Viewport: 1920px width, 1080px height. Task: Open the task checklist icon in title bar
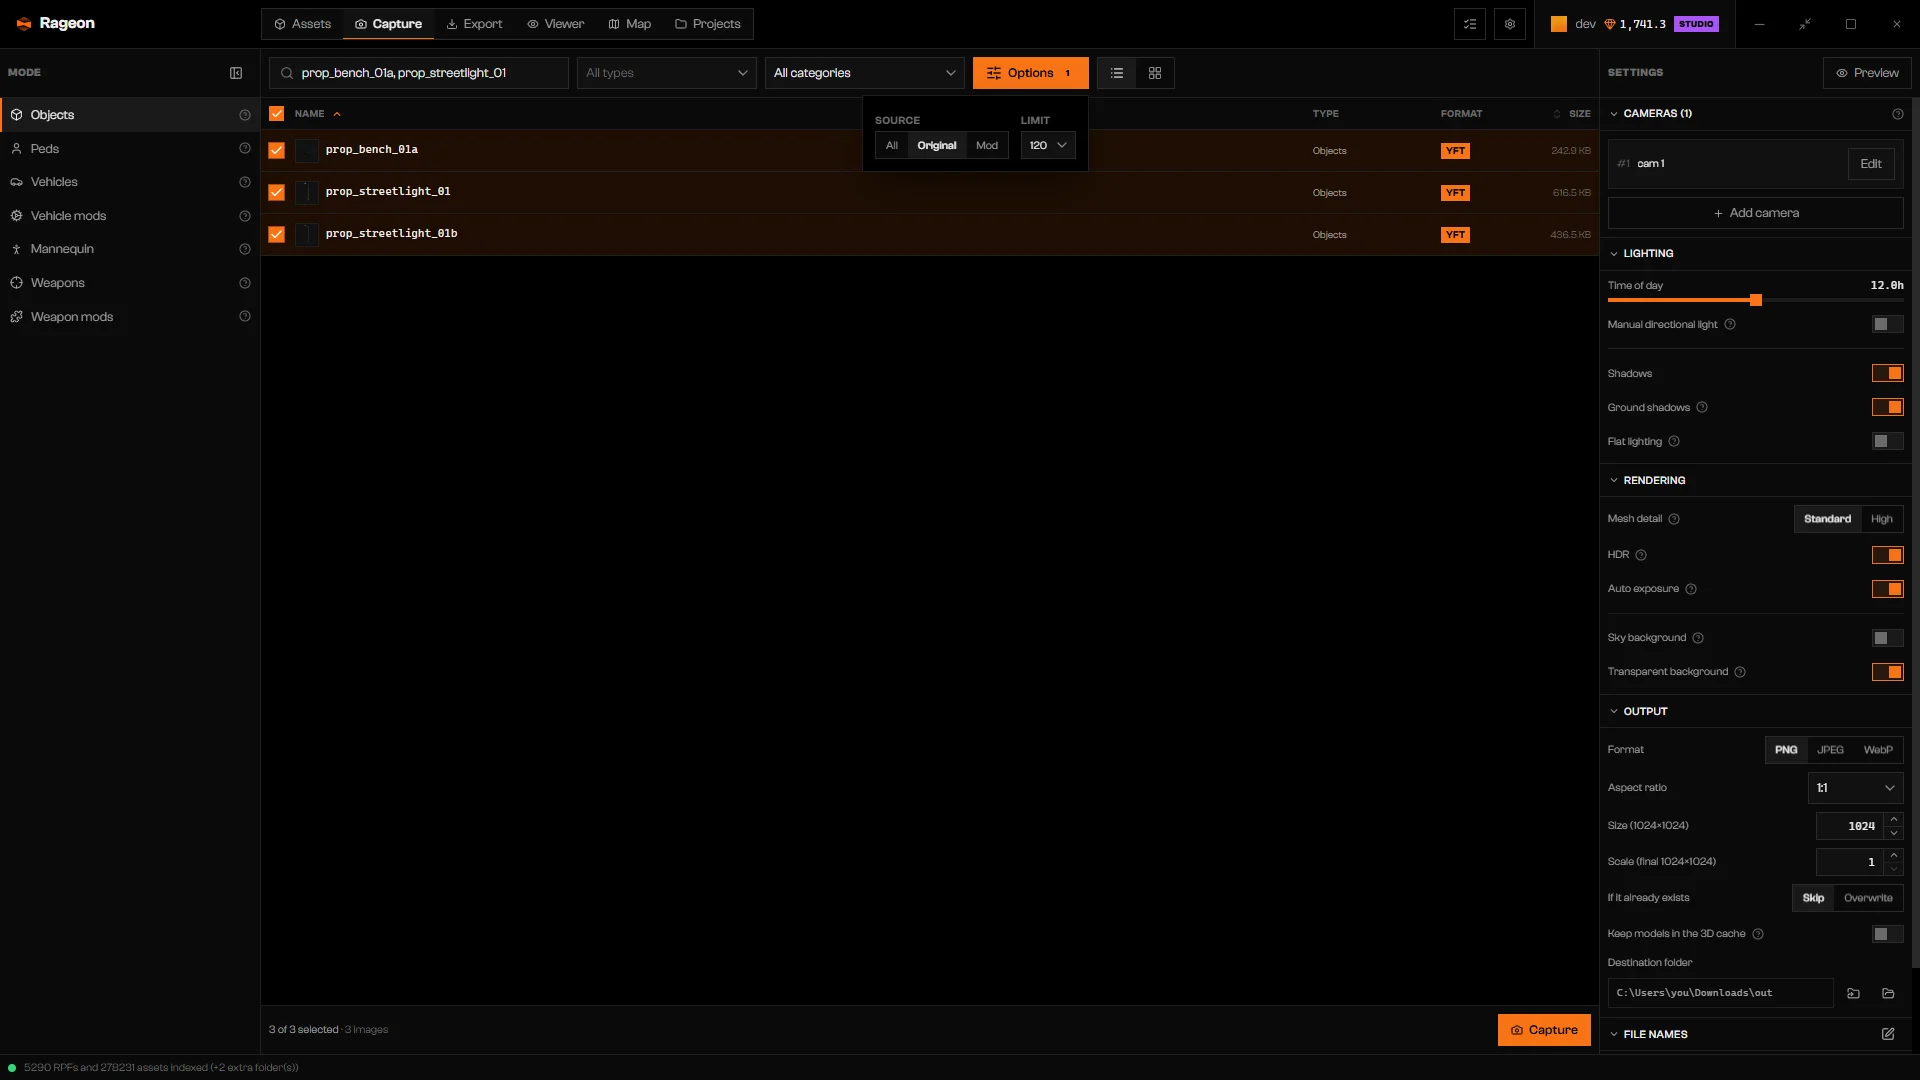click(1470, 24)
